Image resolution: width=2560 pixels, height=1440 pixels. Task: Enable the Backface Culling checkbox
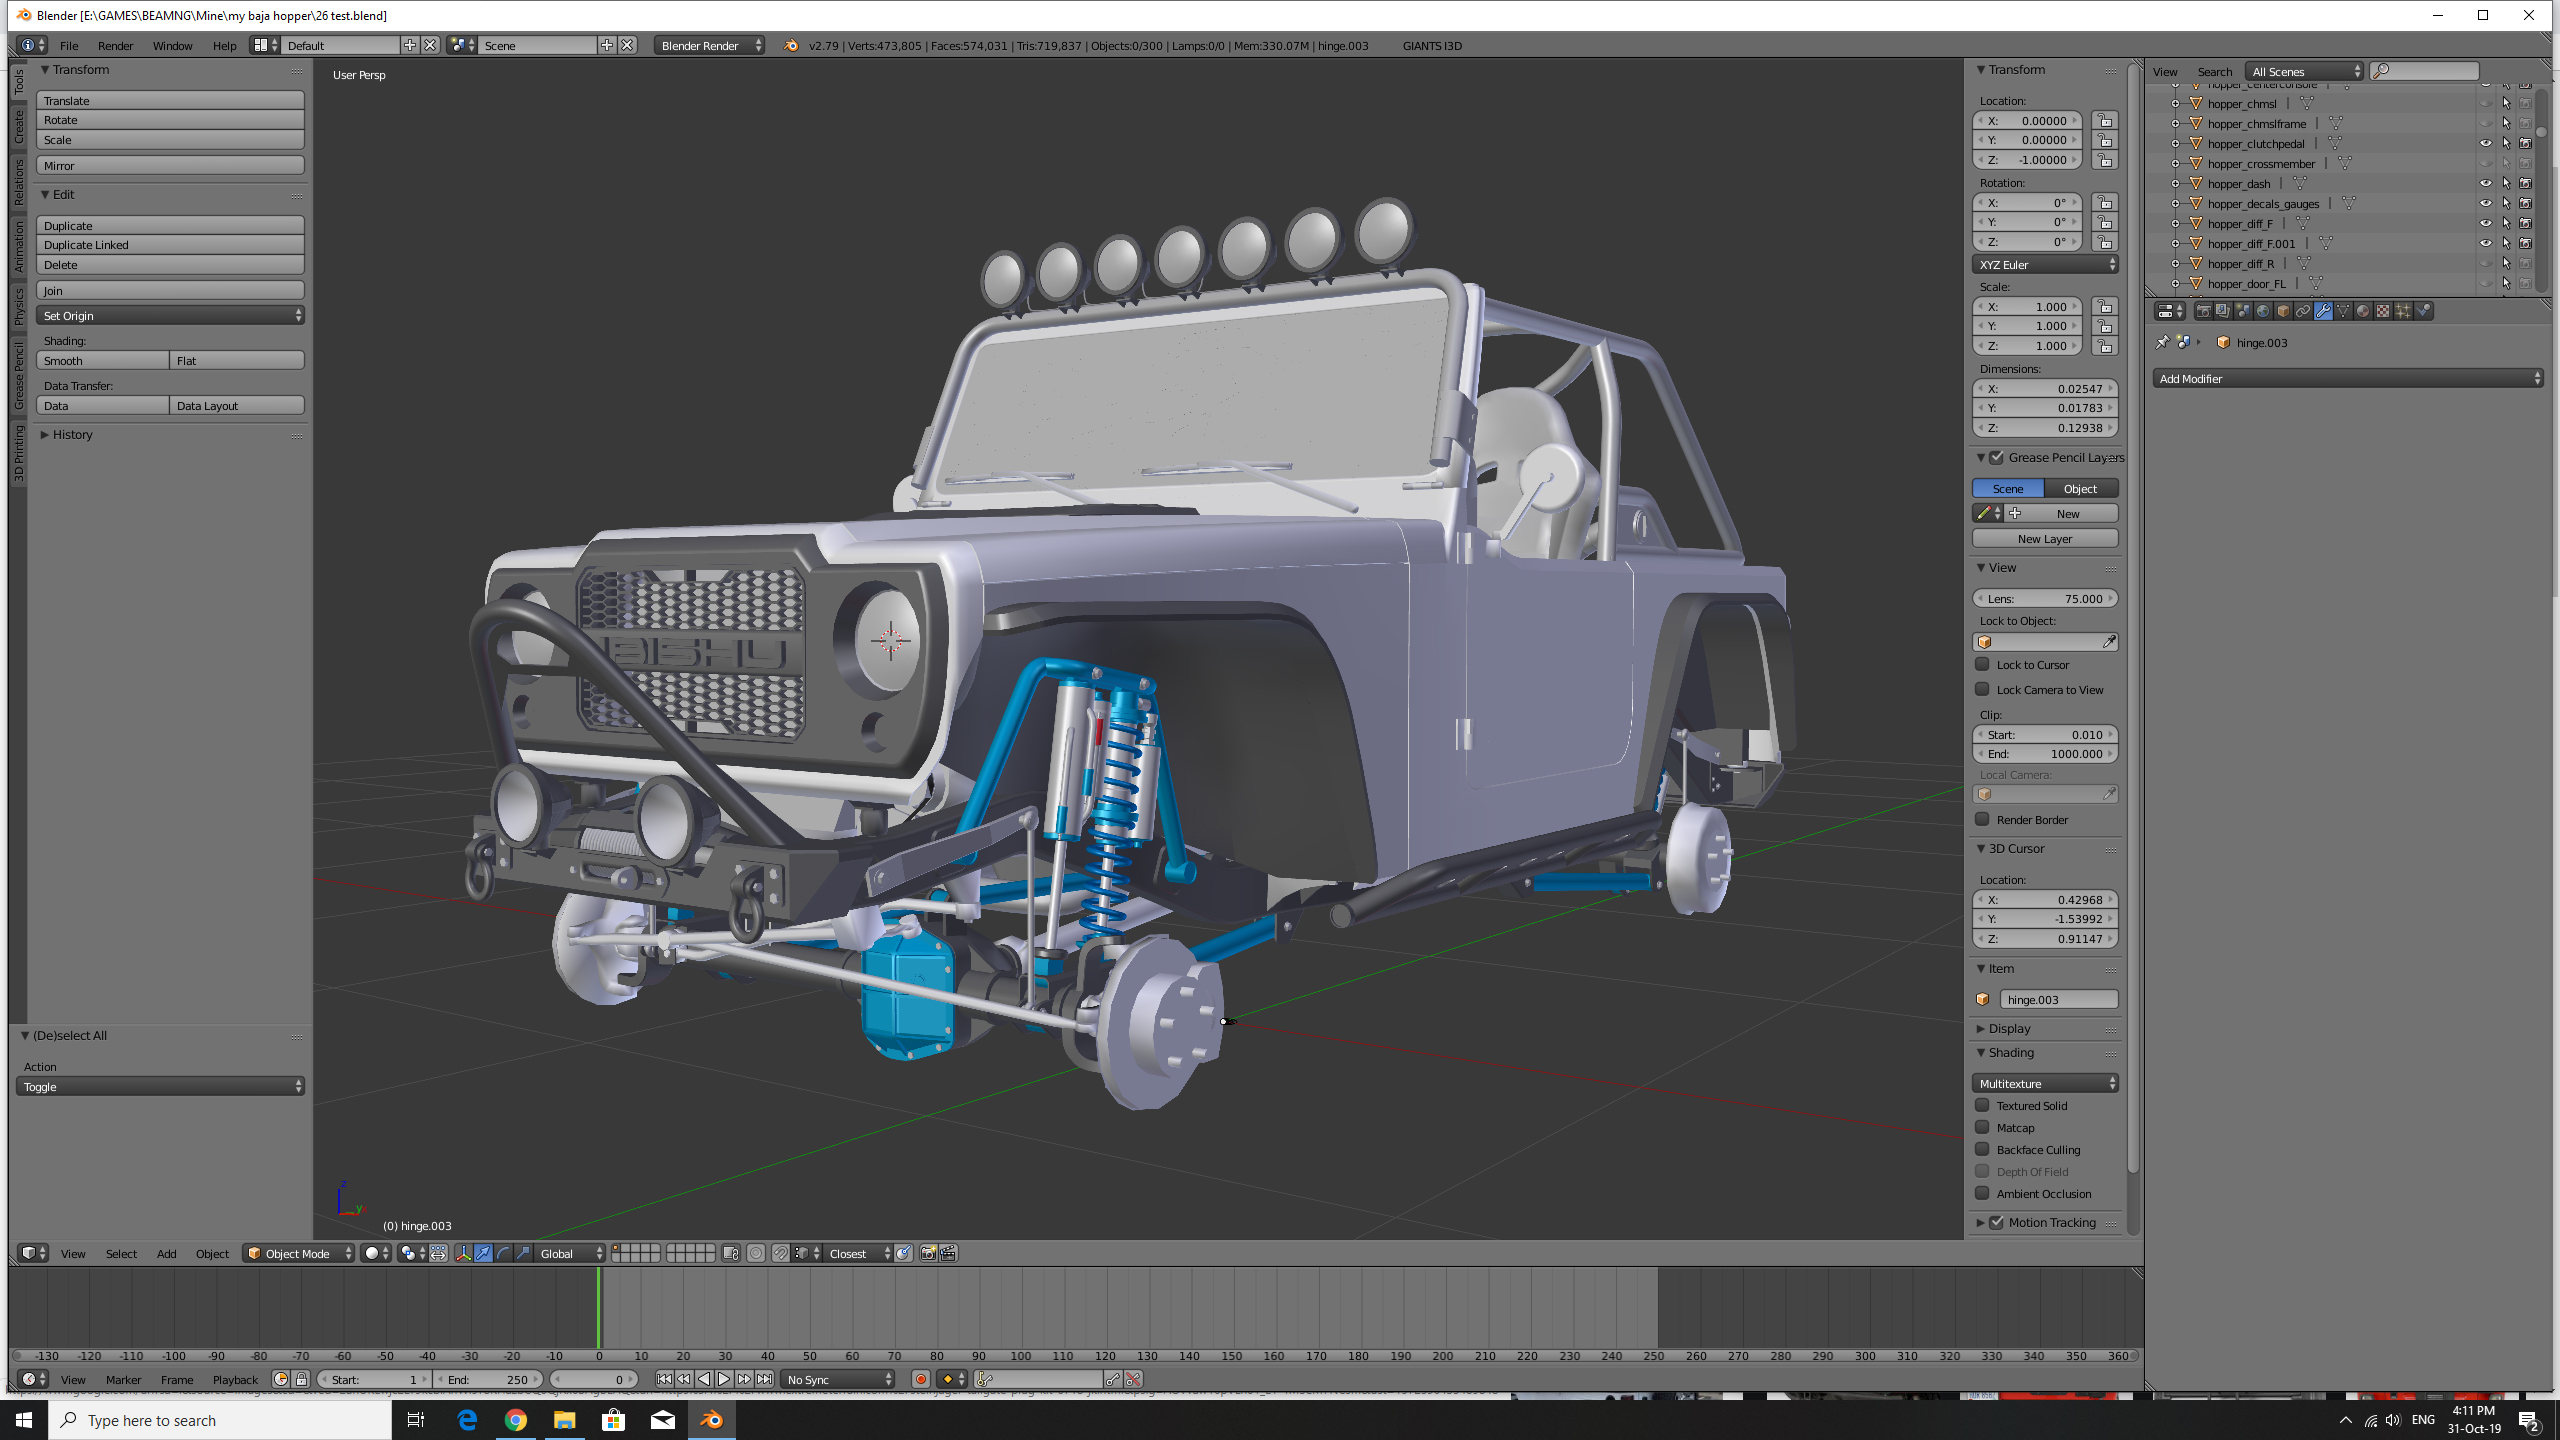1982,1150
